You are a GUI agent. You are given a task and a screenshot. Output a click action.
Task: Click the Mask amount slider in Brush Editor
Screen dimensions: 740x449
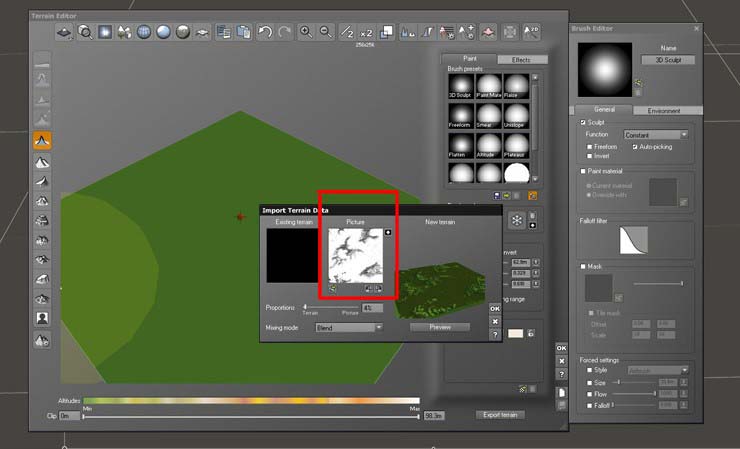[x=658, y=283]
